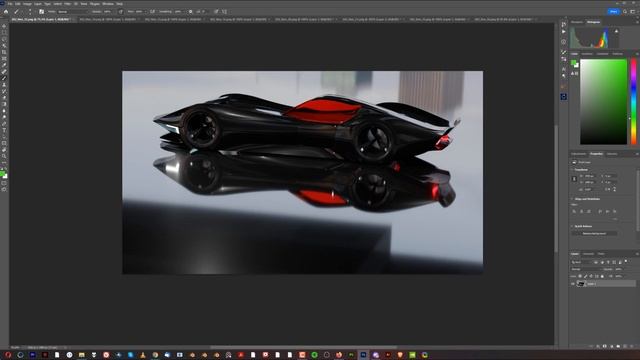Align left edges in Align and Distribute
The height and width of the screenshot is (360, 640).
[574, 211]
